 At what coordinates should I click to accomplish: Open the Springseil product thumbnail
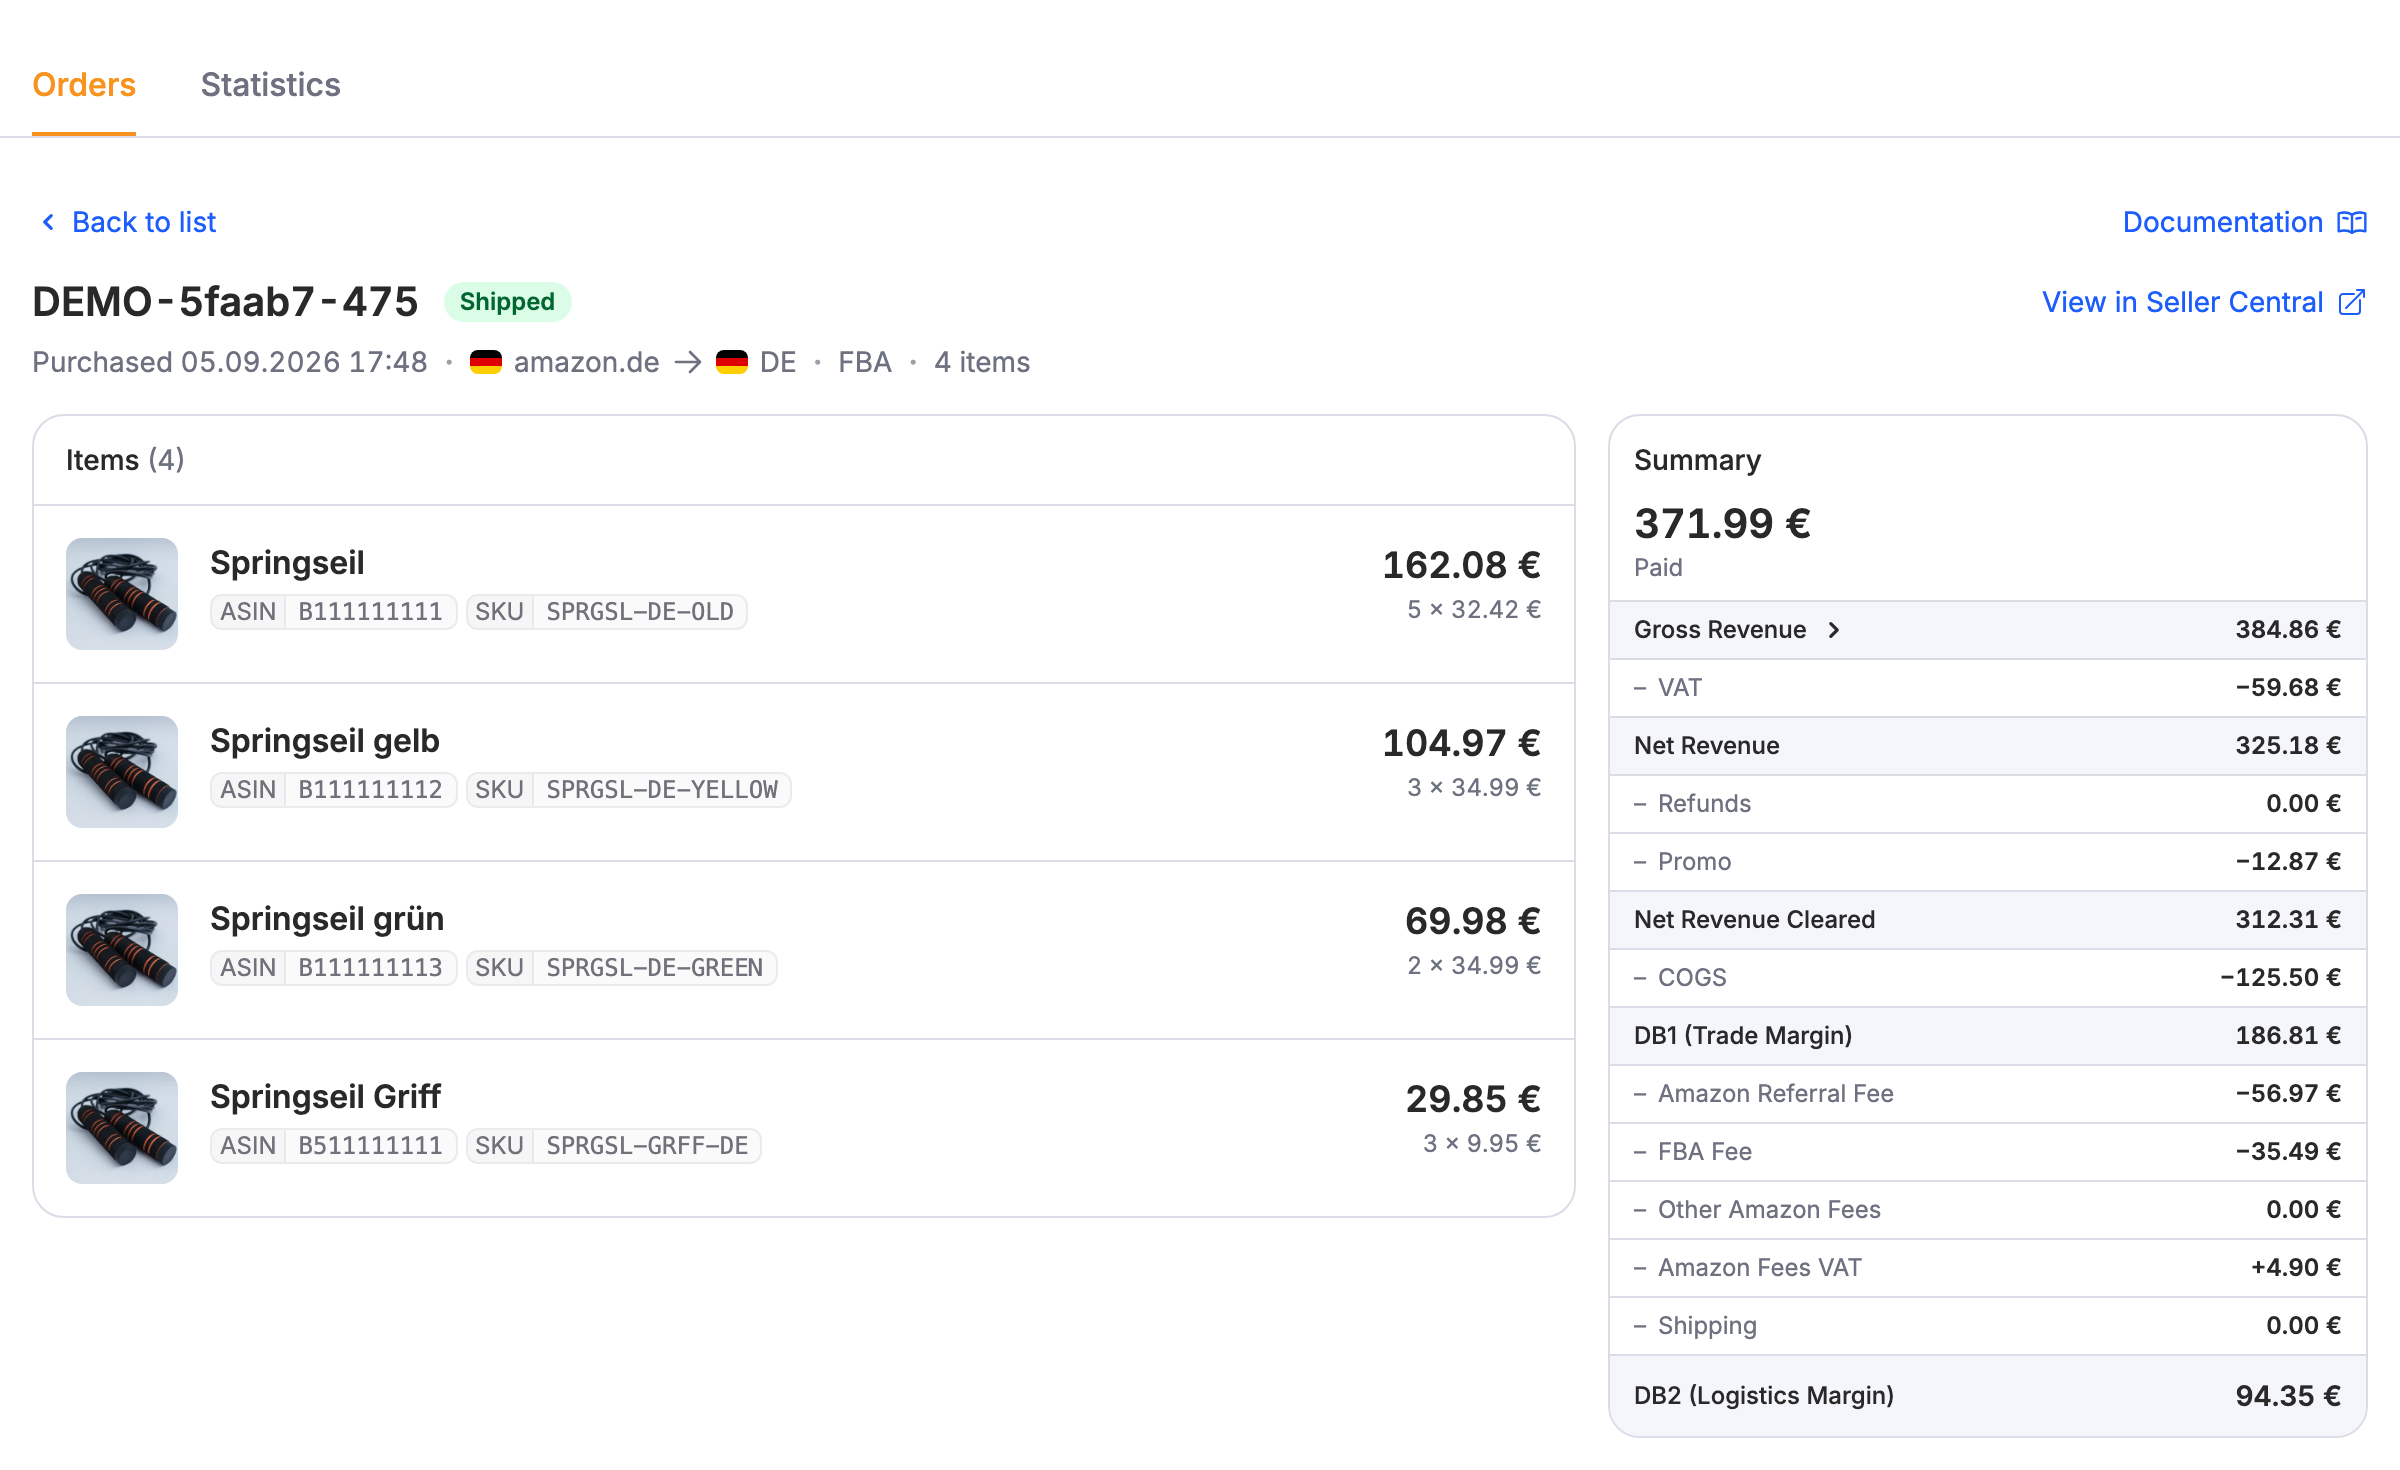[x=122, y=594]
